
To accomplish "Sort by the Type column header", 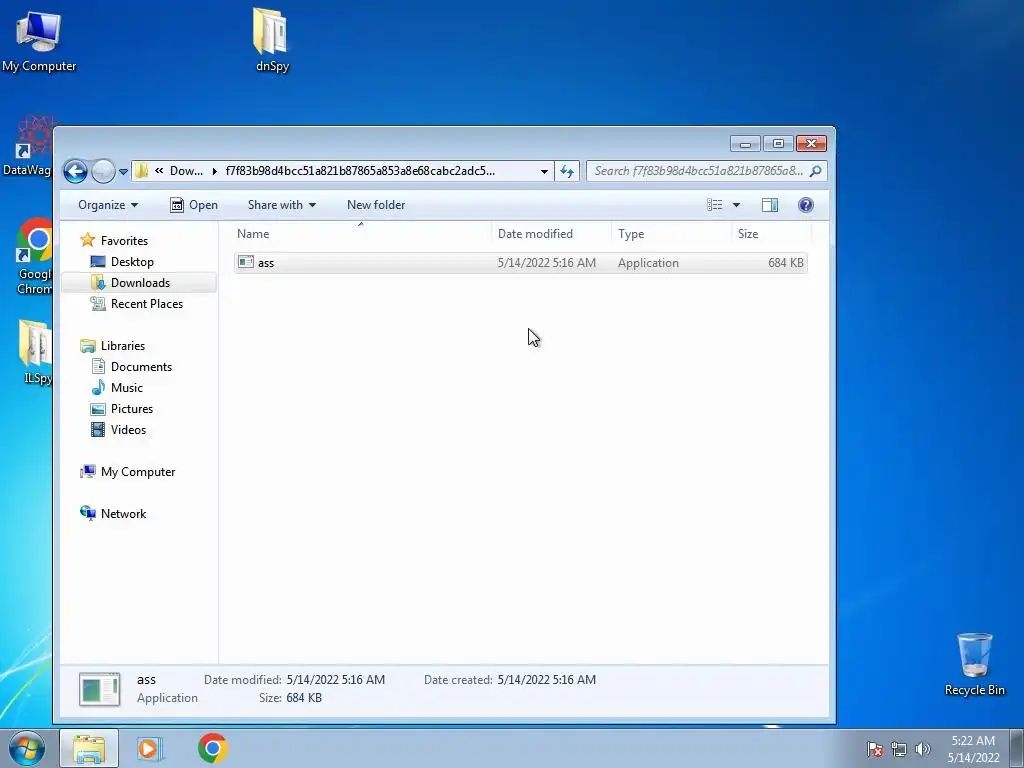I will tap(671, 234).
